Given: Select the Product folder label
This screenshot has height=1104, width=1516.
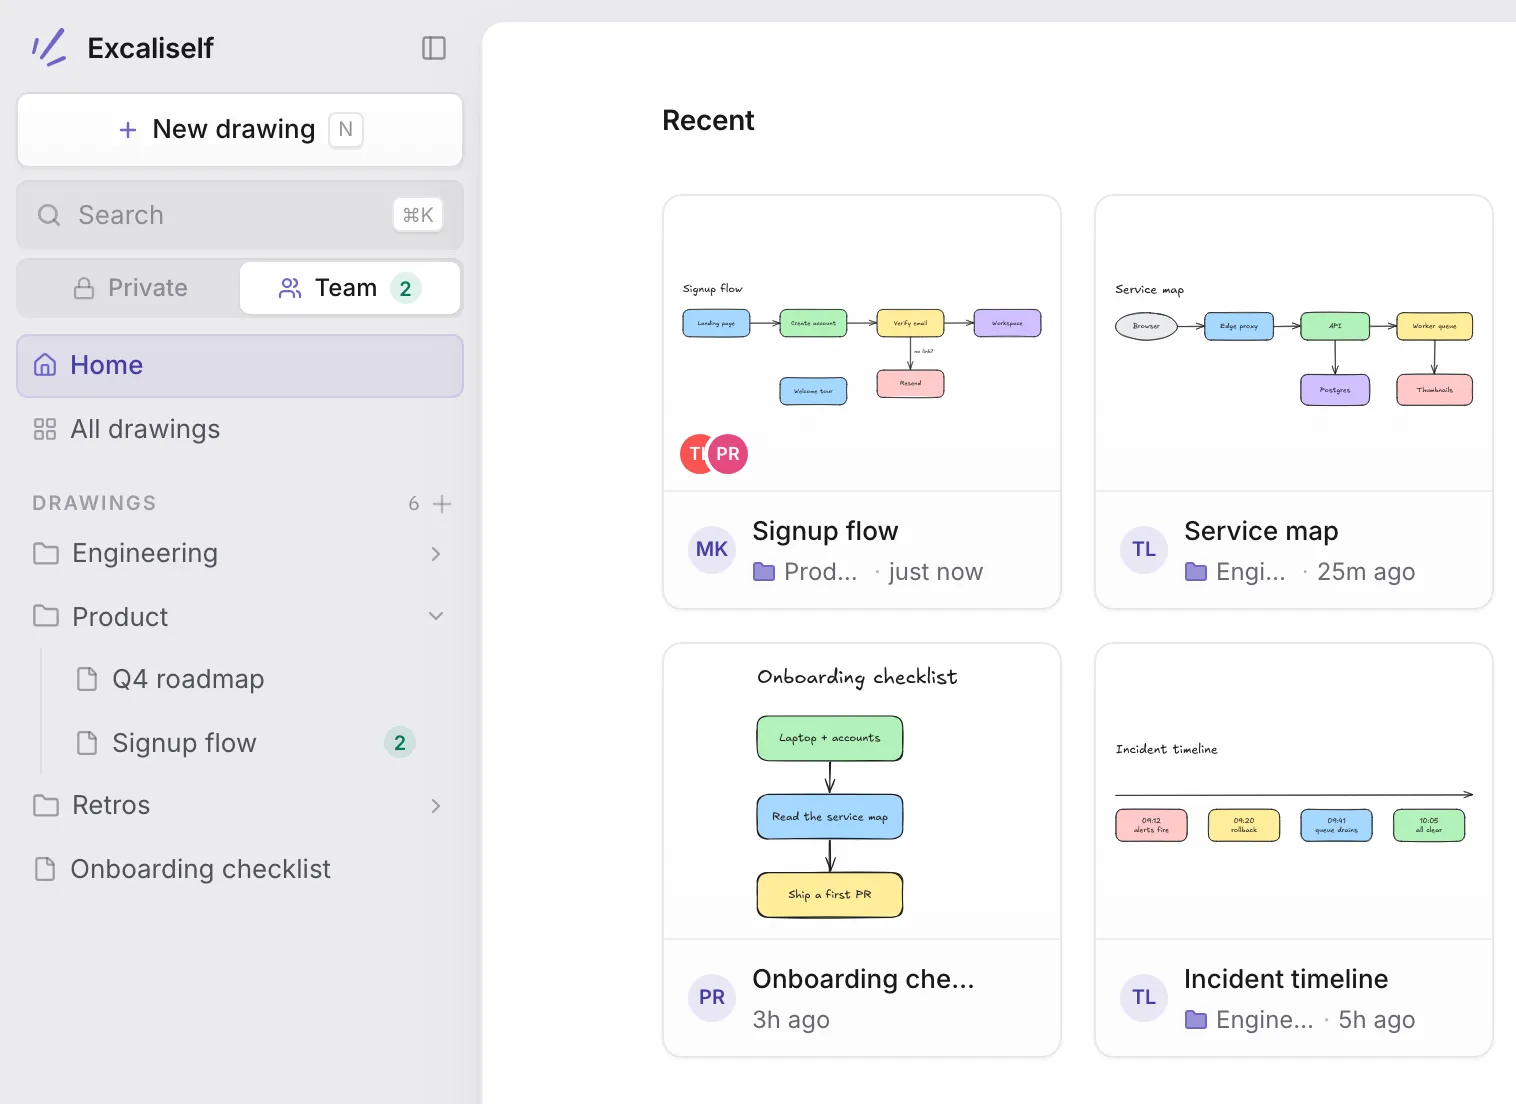Looking at the screenshot, I should pos(120,617).
